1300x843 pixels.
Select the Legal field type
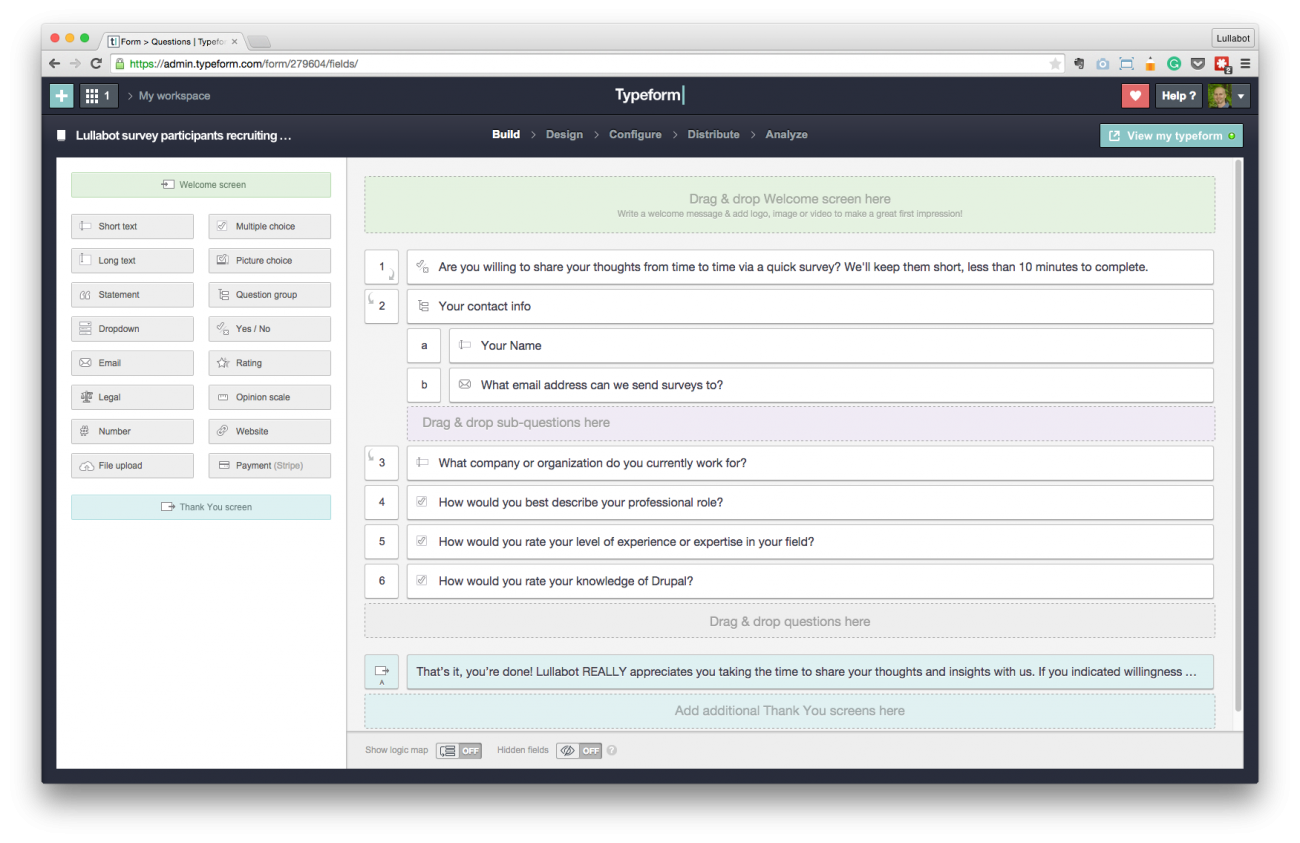pyautogui.click(x=132, y=397)
